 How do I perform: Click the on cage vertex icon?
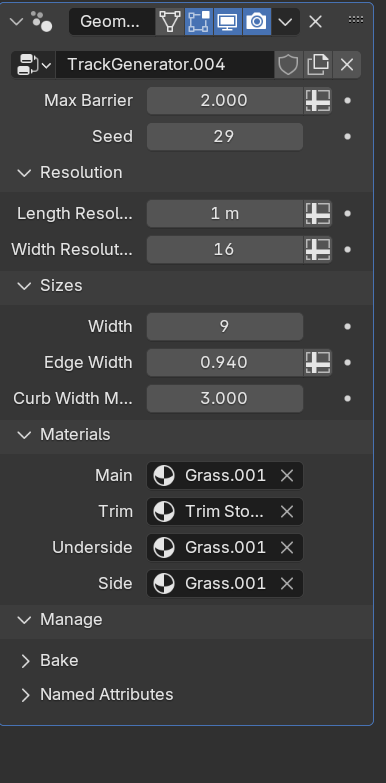(x=170, y=21)
